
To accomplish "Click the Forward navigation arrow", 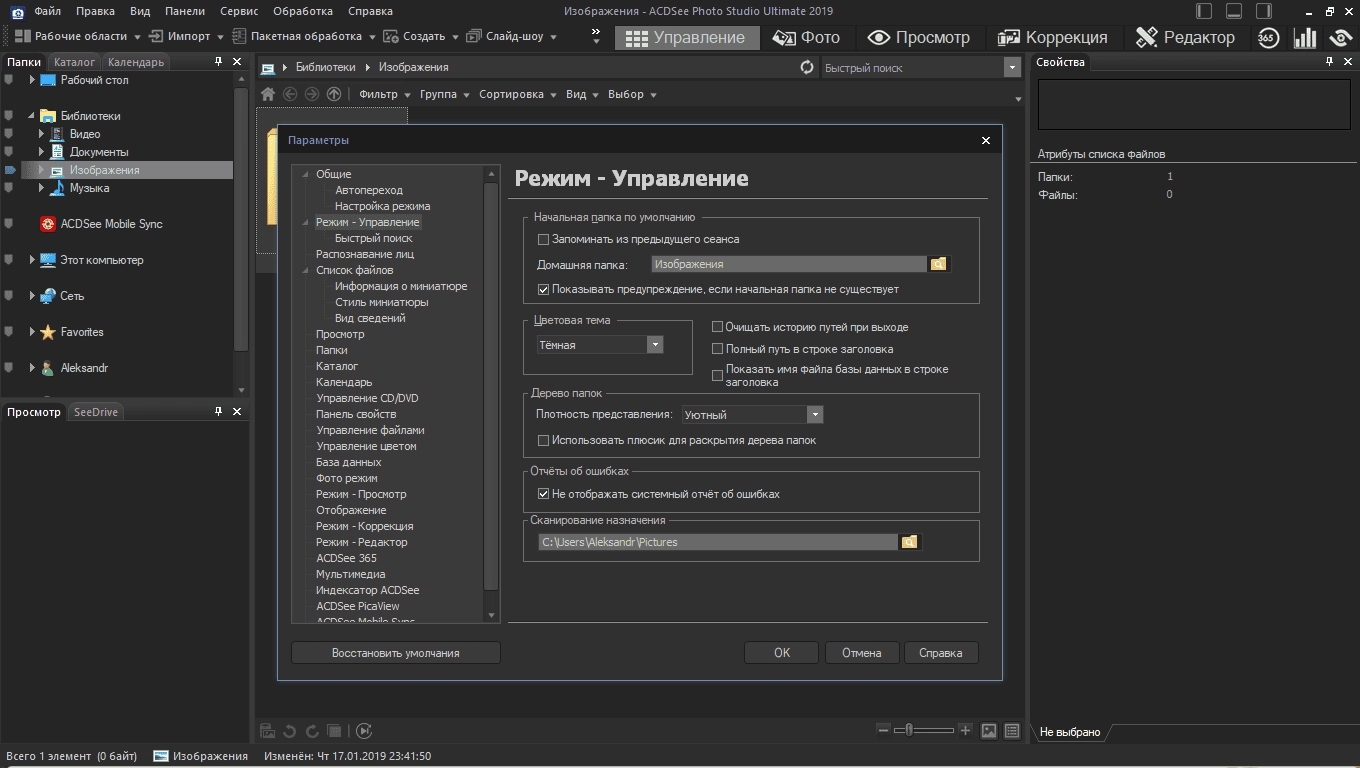I will tap(312, 94).
